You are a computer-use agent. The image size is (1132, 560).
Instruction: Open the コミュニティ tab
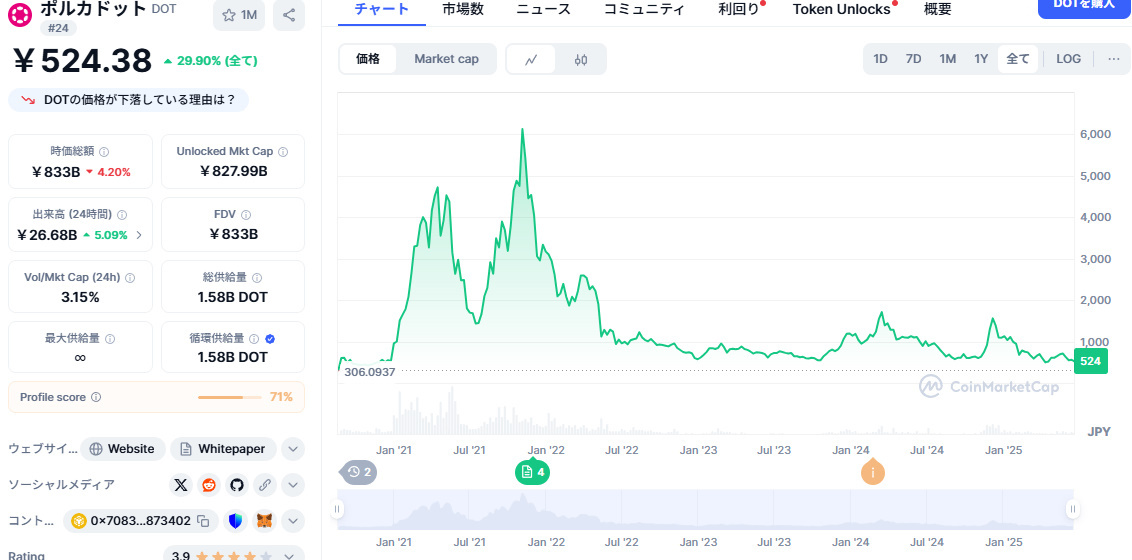(643, 9)
